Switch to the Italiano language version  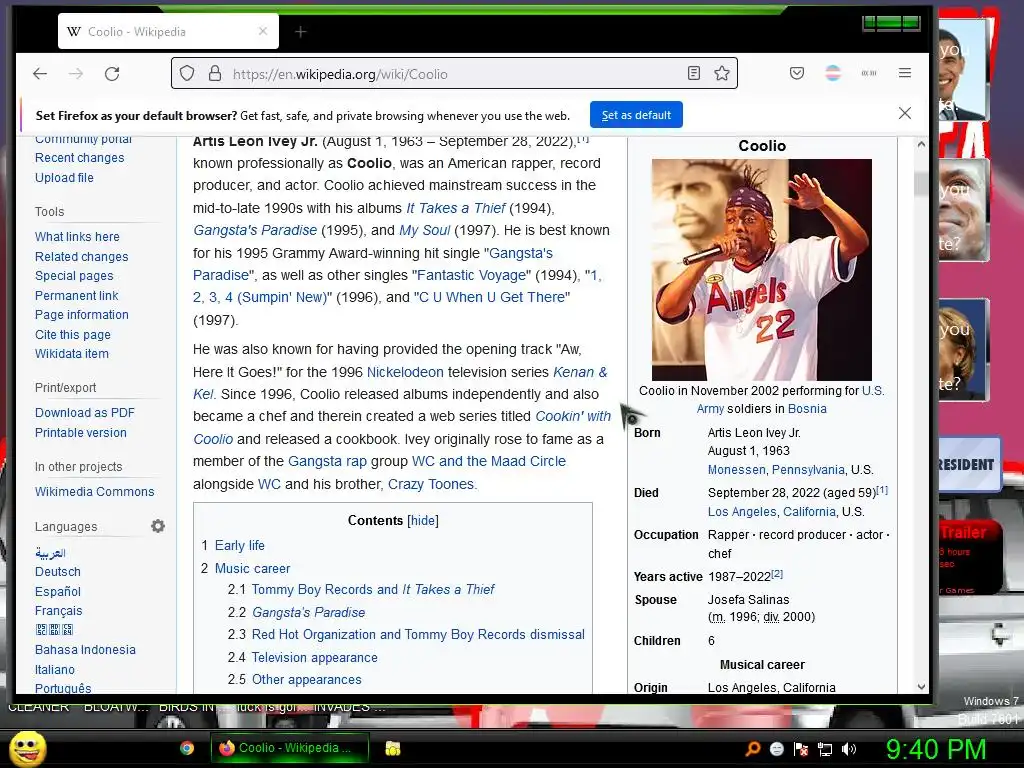[55, 669]
